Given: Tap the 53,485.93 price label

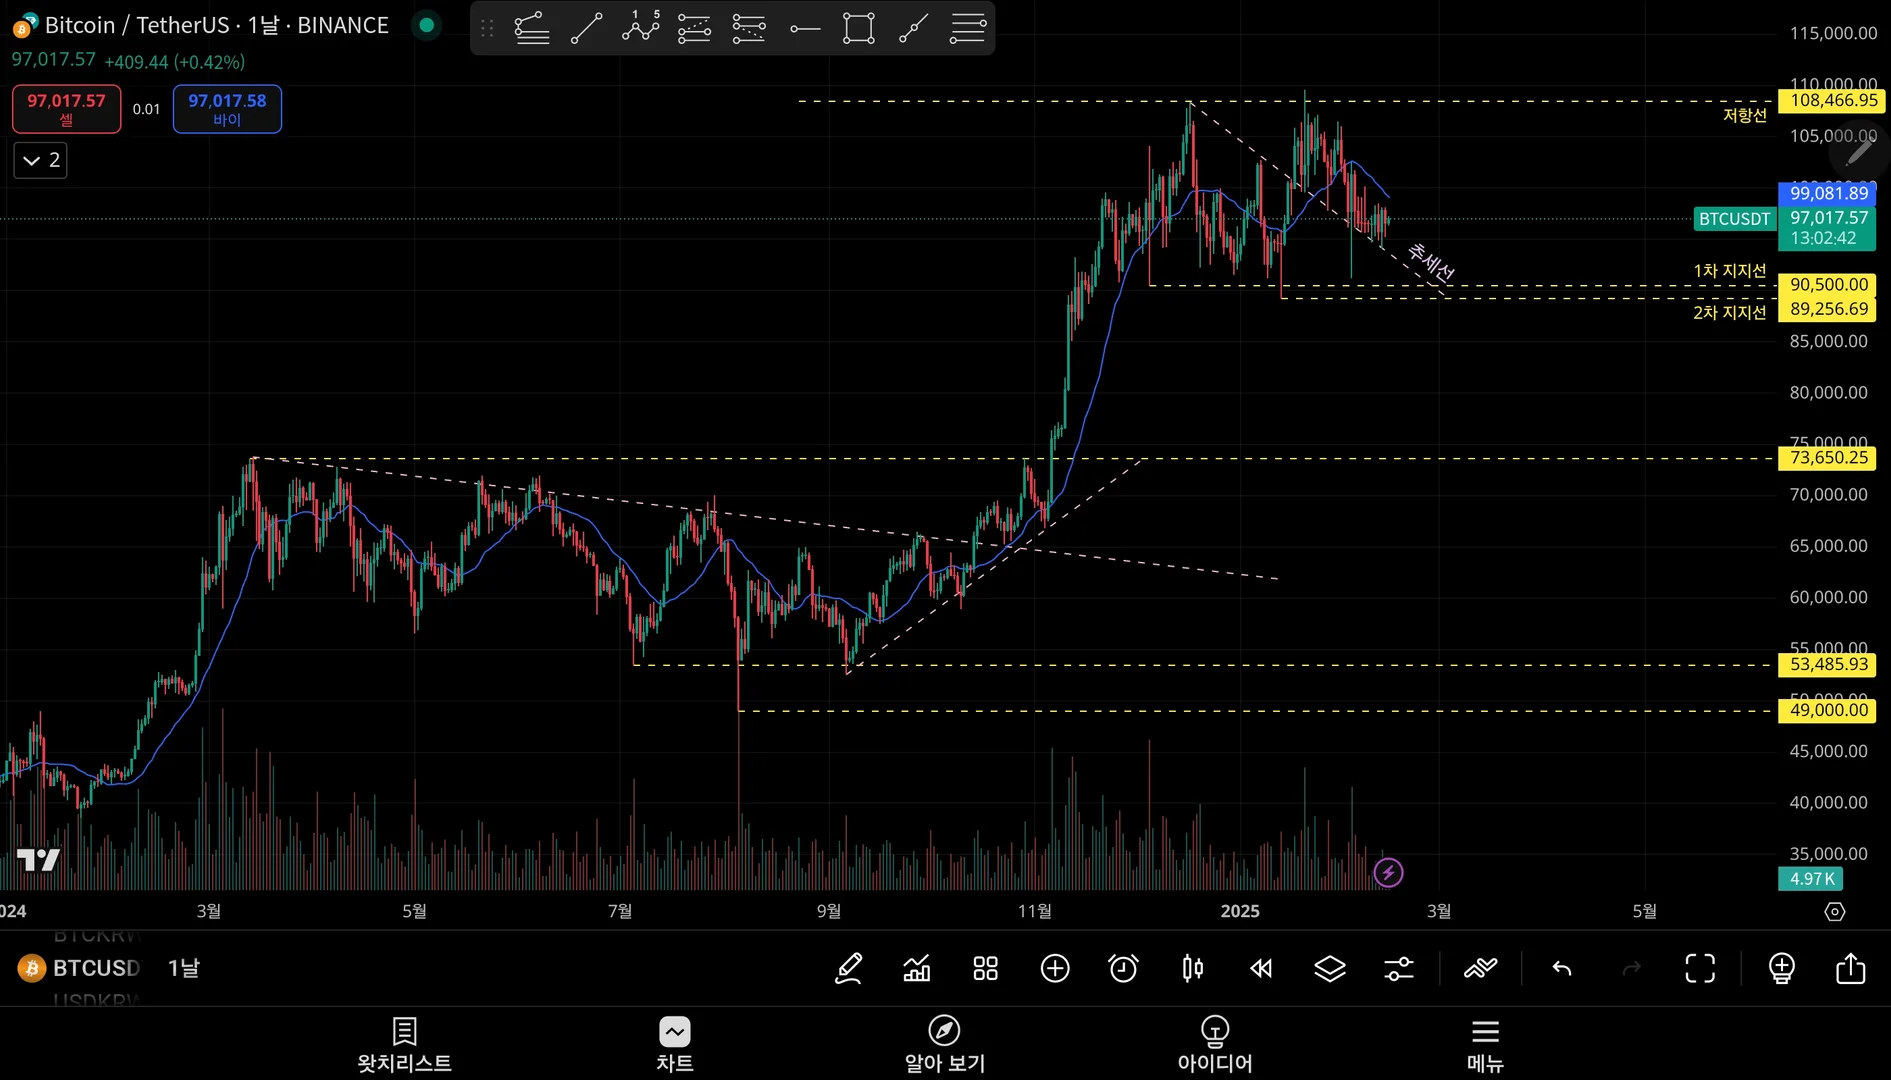Looking at the screenshot, I should click(1828, 664).
